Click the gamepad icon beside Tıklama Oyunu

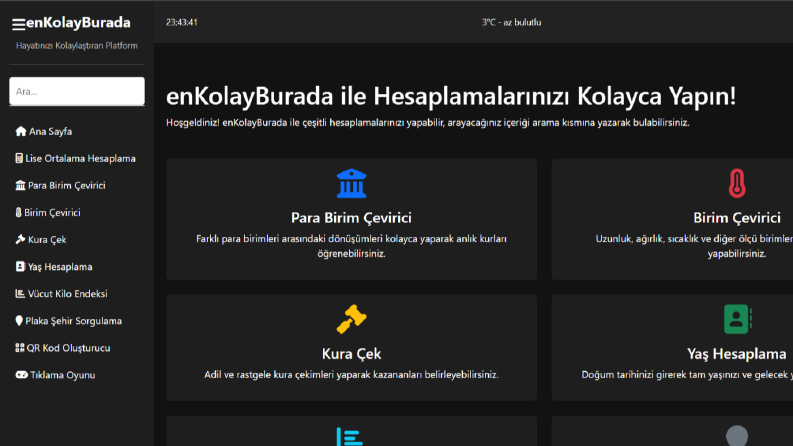pos(21,375)
